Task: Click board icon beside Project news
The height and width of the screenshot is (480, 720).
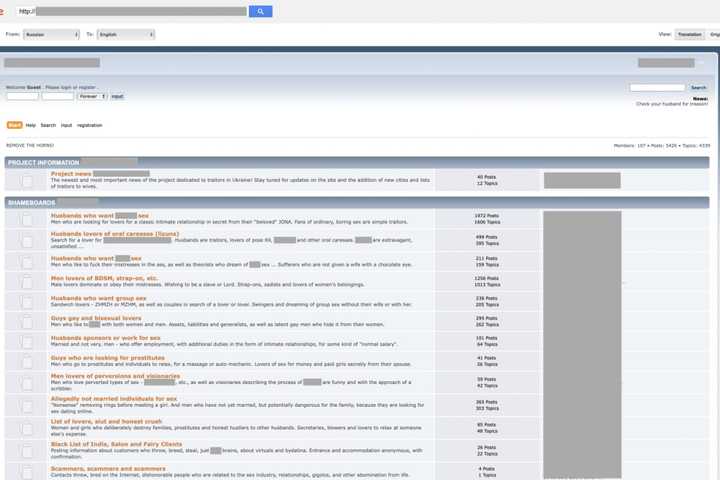Action: tap(27, 181)
